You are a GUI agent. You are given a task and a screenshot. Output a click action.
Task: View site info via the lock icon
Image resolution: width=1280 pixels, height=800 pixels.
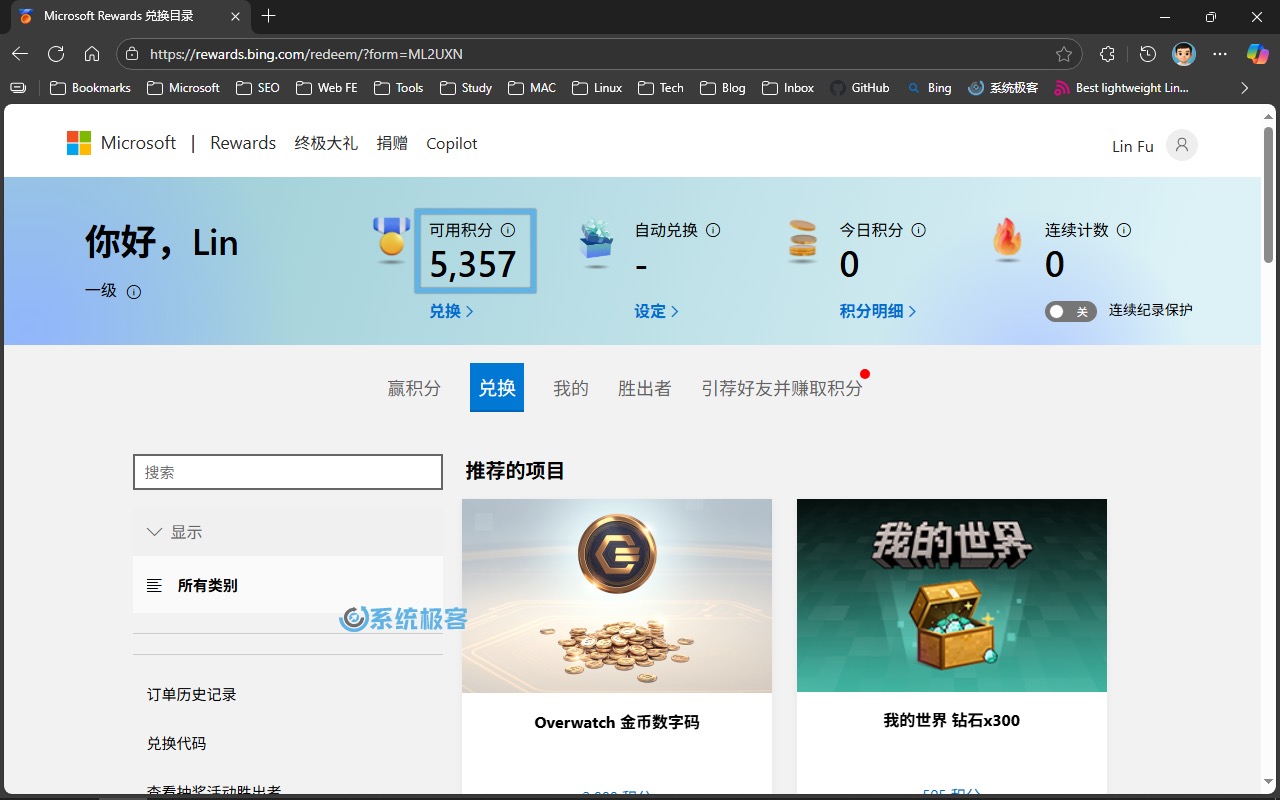point(132,54)
